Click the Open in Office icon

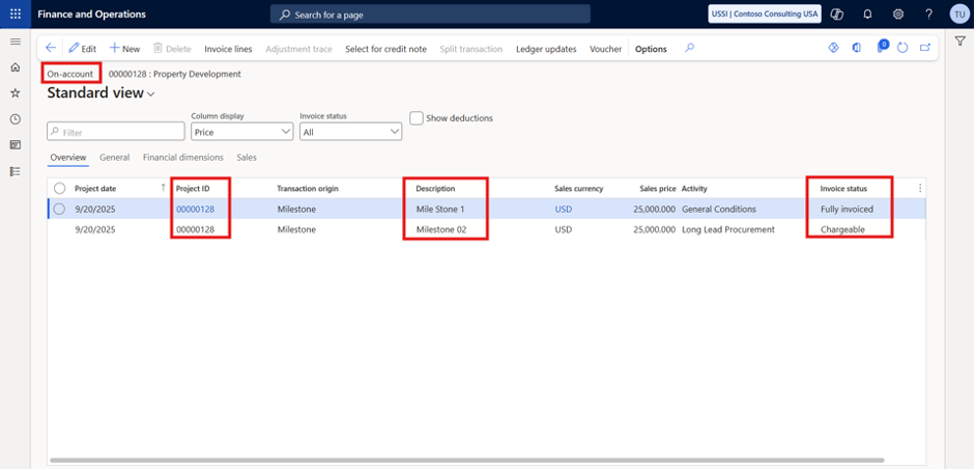point(857,48)
